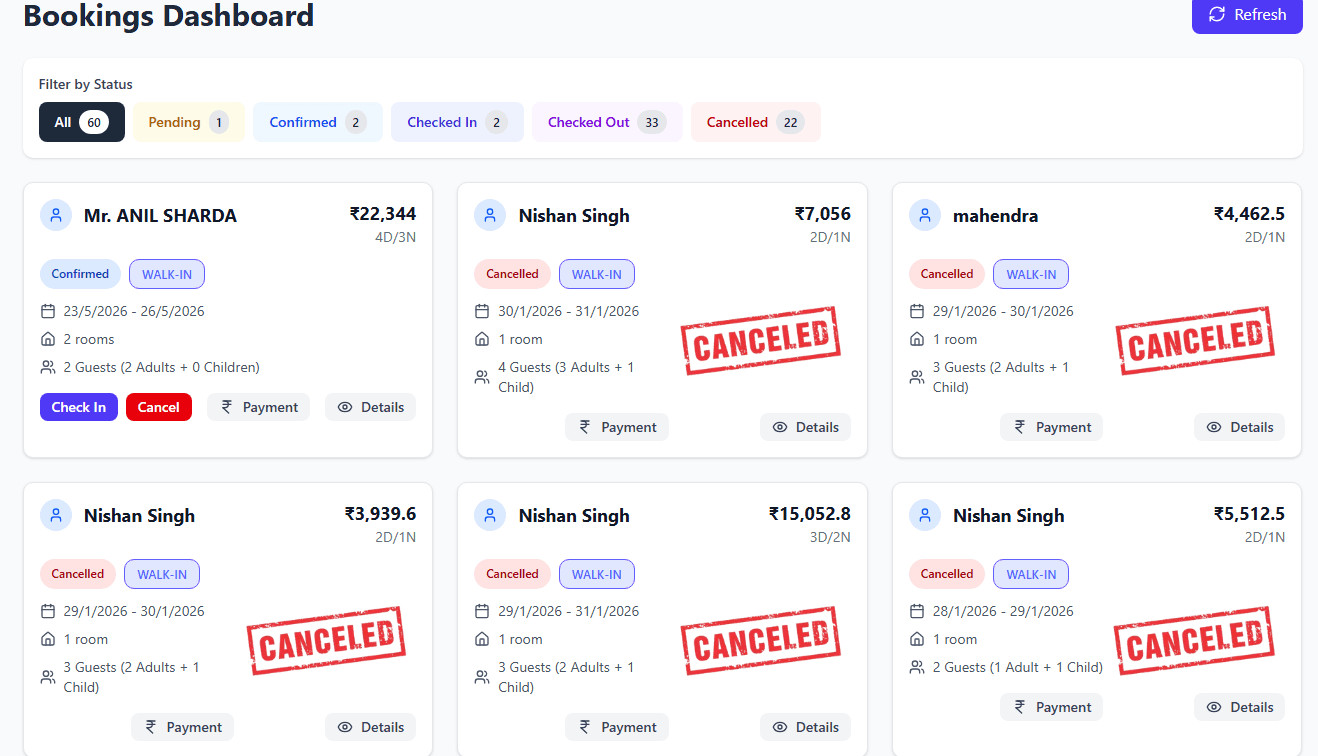Cancel Mr. ANIL SHARDA's booking
Screen dimensions: 1318x756
coord(158,407)
